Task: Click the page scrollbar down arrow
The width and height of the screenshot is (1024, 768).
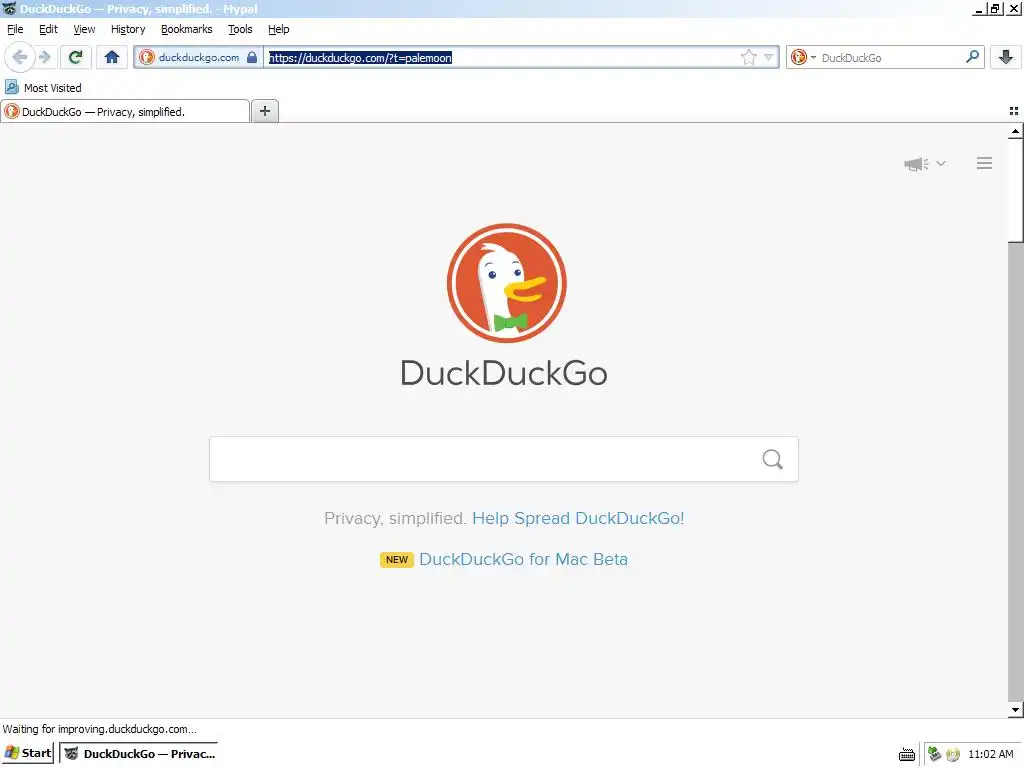Action: pos(1015,710)
